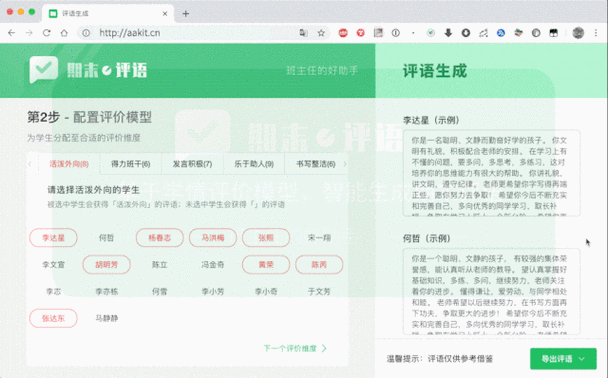Select the 评语生成 browser tab
608x378 pixels.
click(x=107, y=14)
